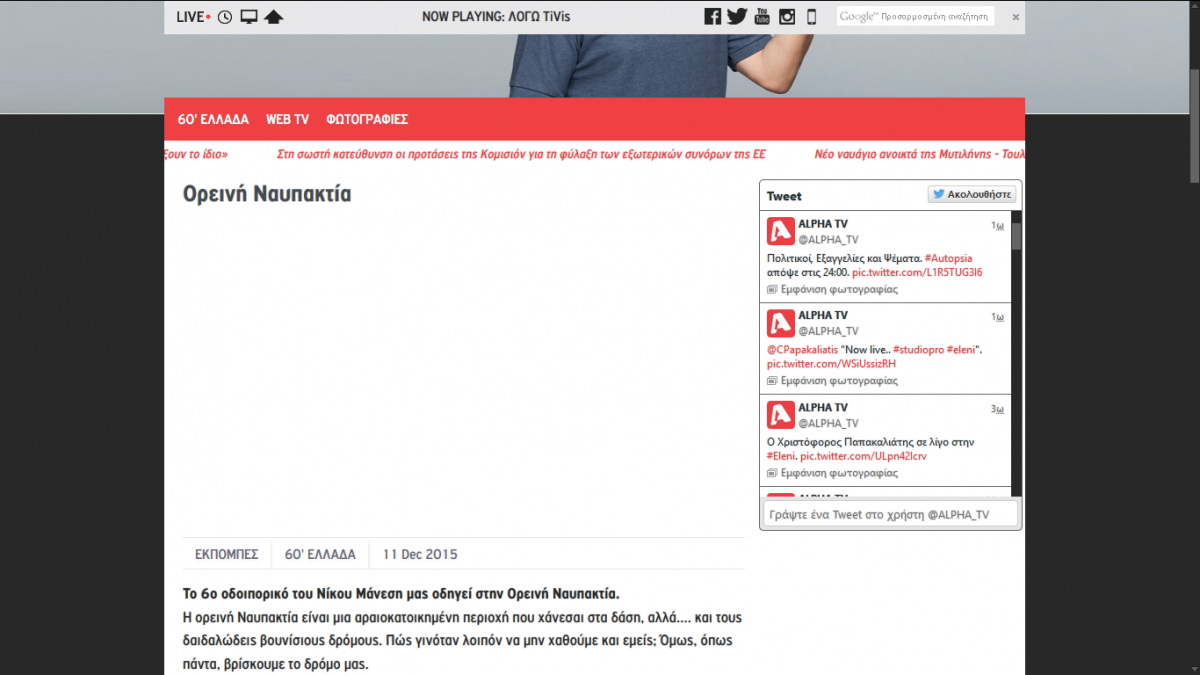Click the up-arrow icon in top bar
1200x675 pixels.
click(x=273, y=17)
